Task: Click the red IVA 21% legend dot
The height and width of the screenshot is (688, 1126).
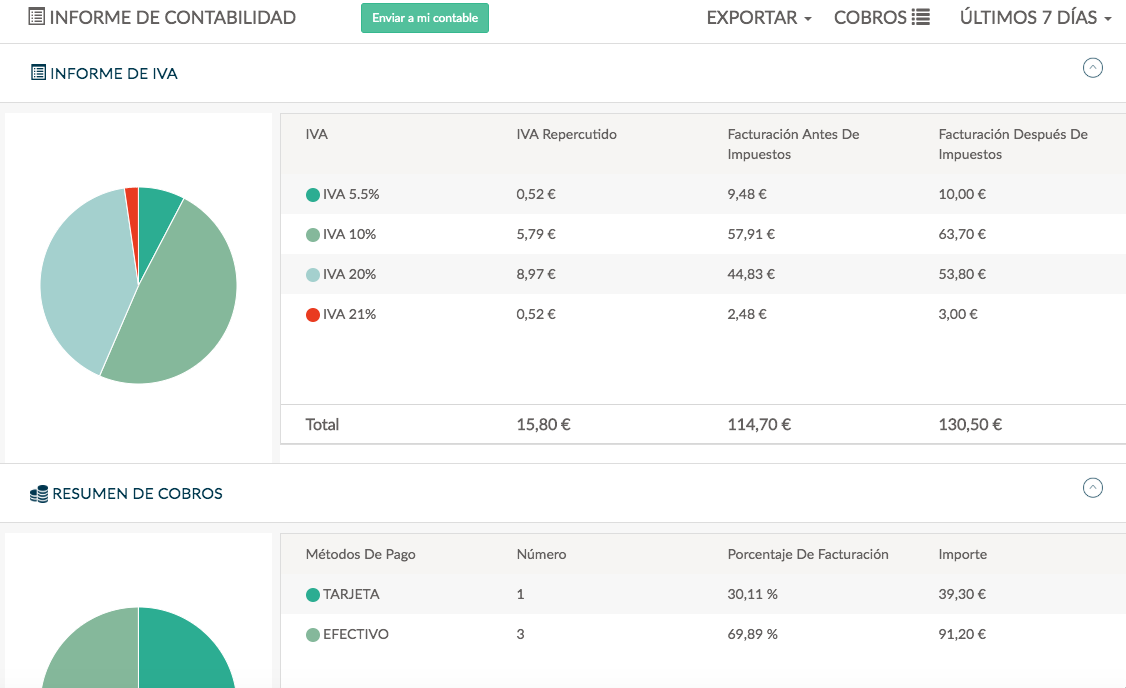Action: (313, 315)
